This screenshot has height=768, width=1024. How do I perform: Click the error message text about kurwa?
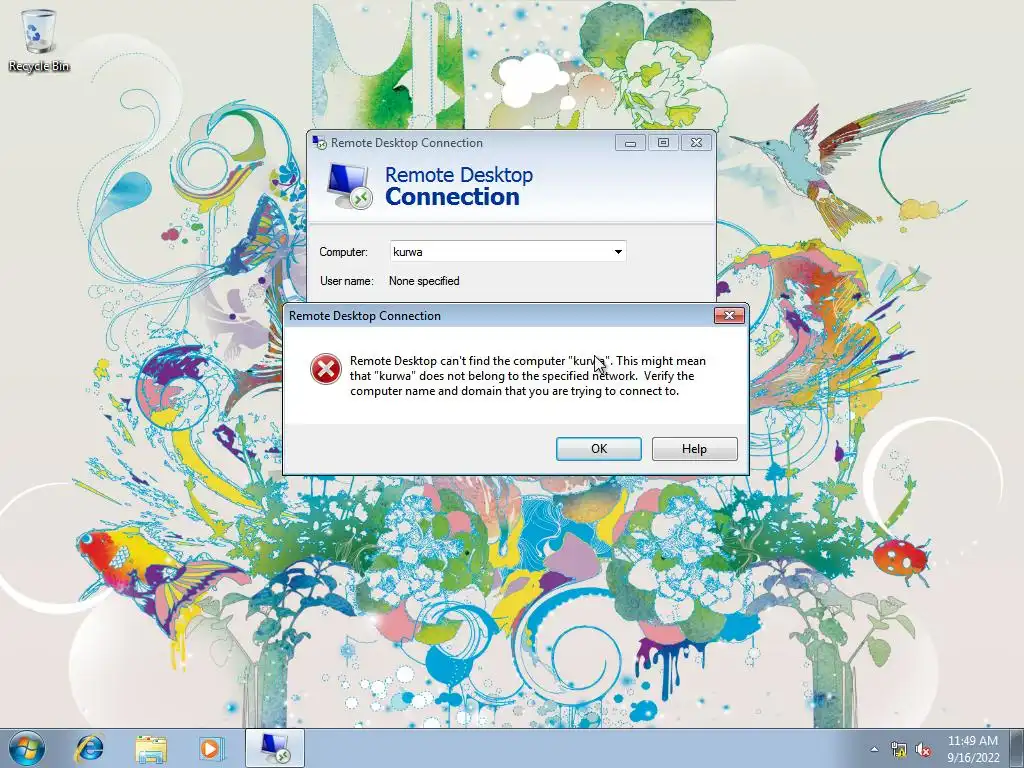tap(528, 376)
